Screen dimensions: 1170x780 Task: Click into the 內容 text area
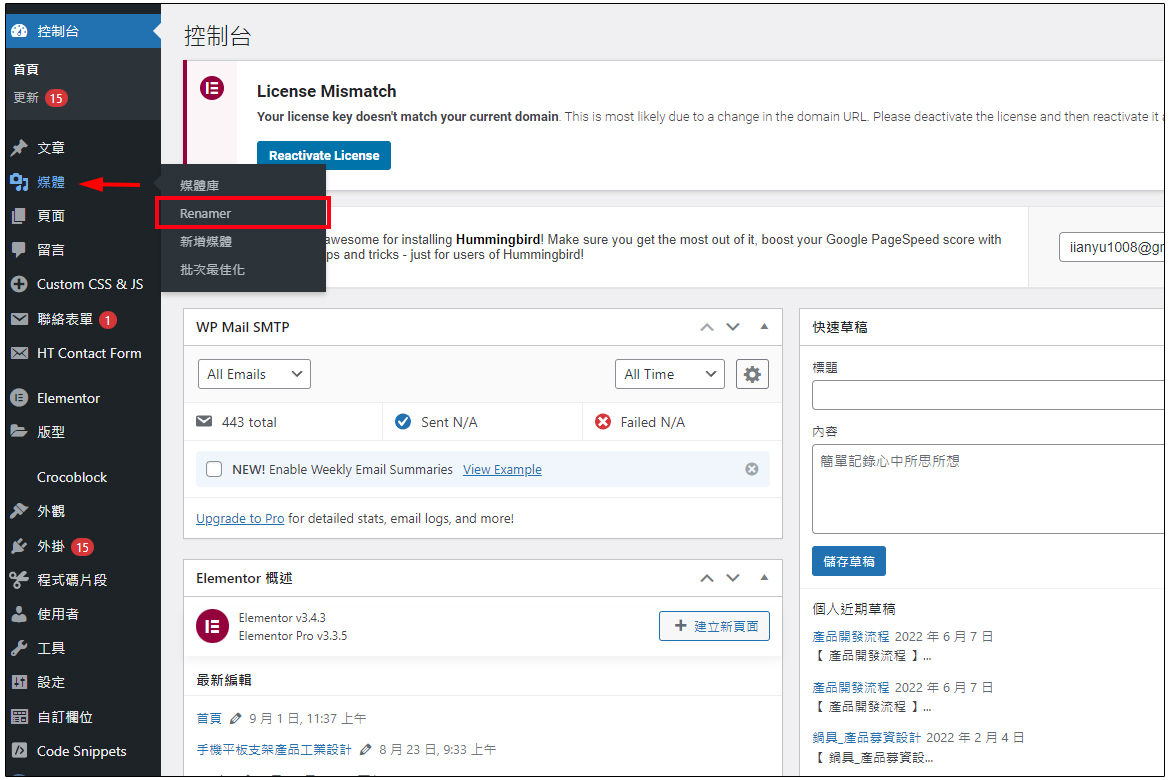tap(988, 489)
